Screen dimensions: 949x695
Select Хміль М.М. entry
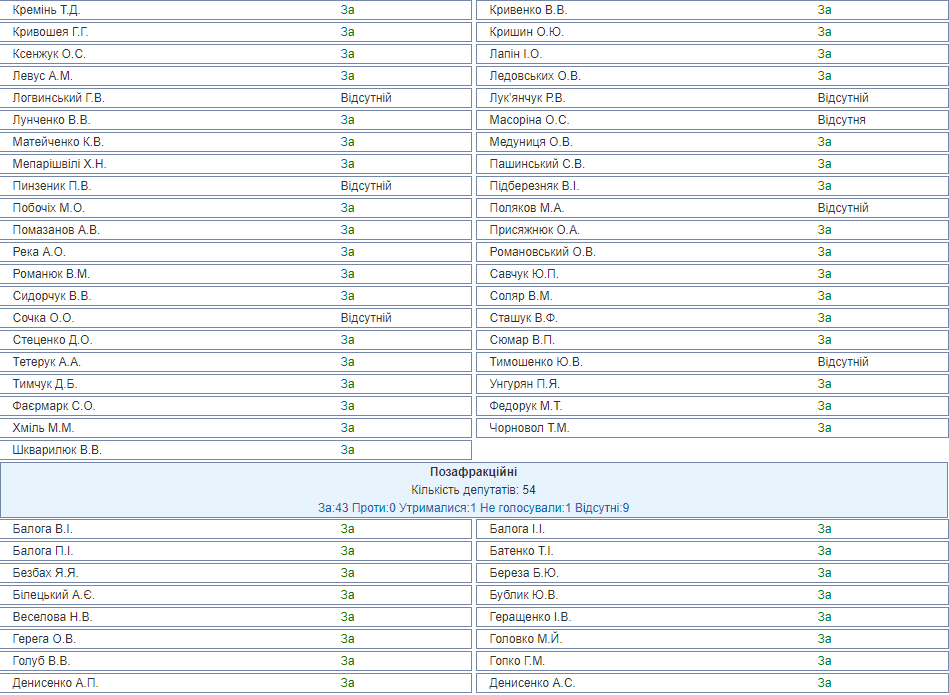tap(235, 428)
